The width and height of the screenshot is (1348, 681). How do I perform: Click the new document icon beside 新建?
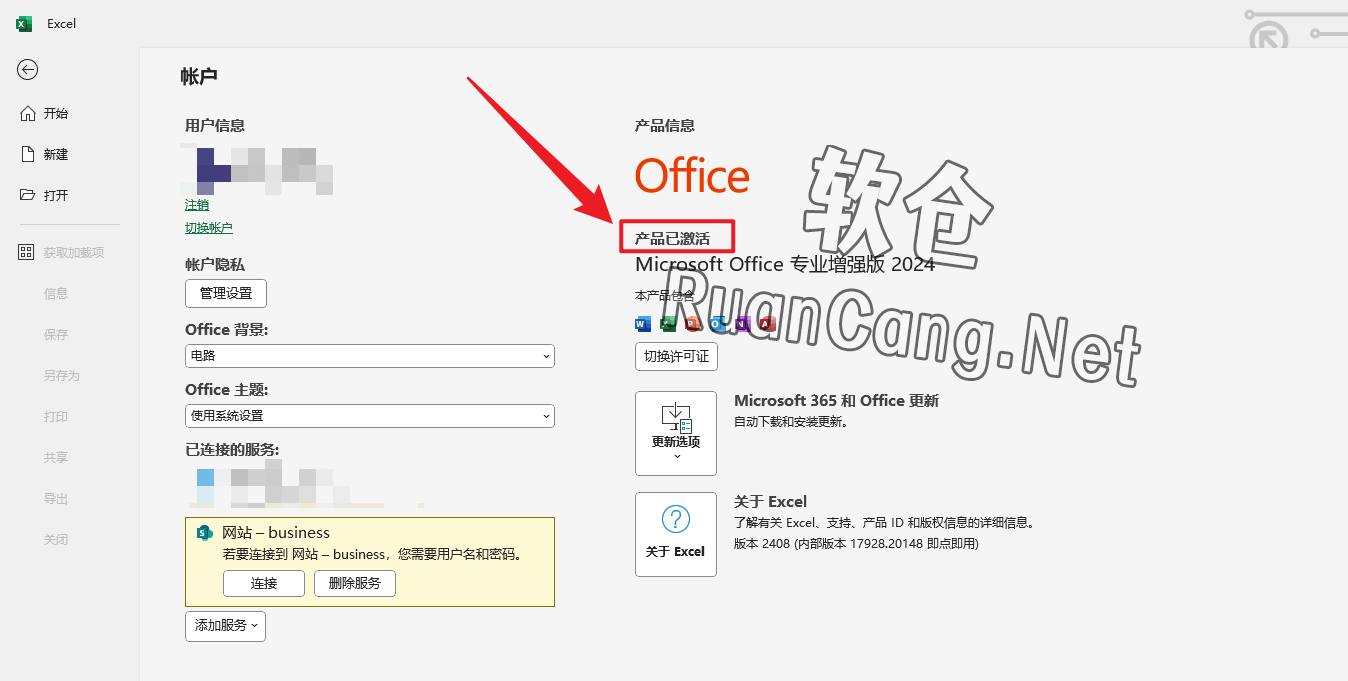click(28, 154)
